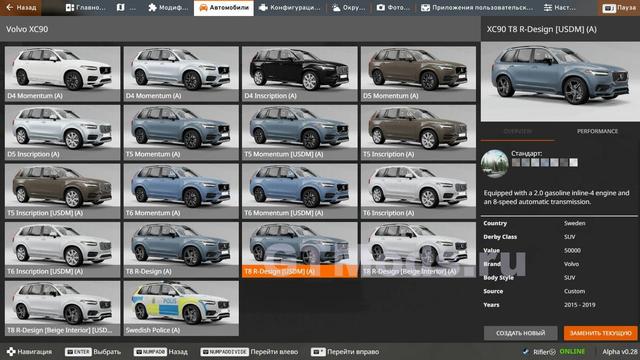
Task: Open the Фото mode tab
Action: click(x=393, y=8)
